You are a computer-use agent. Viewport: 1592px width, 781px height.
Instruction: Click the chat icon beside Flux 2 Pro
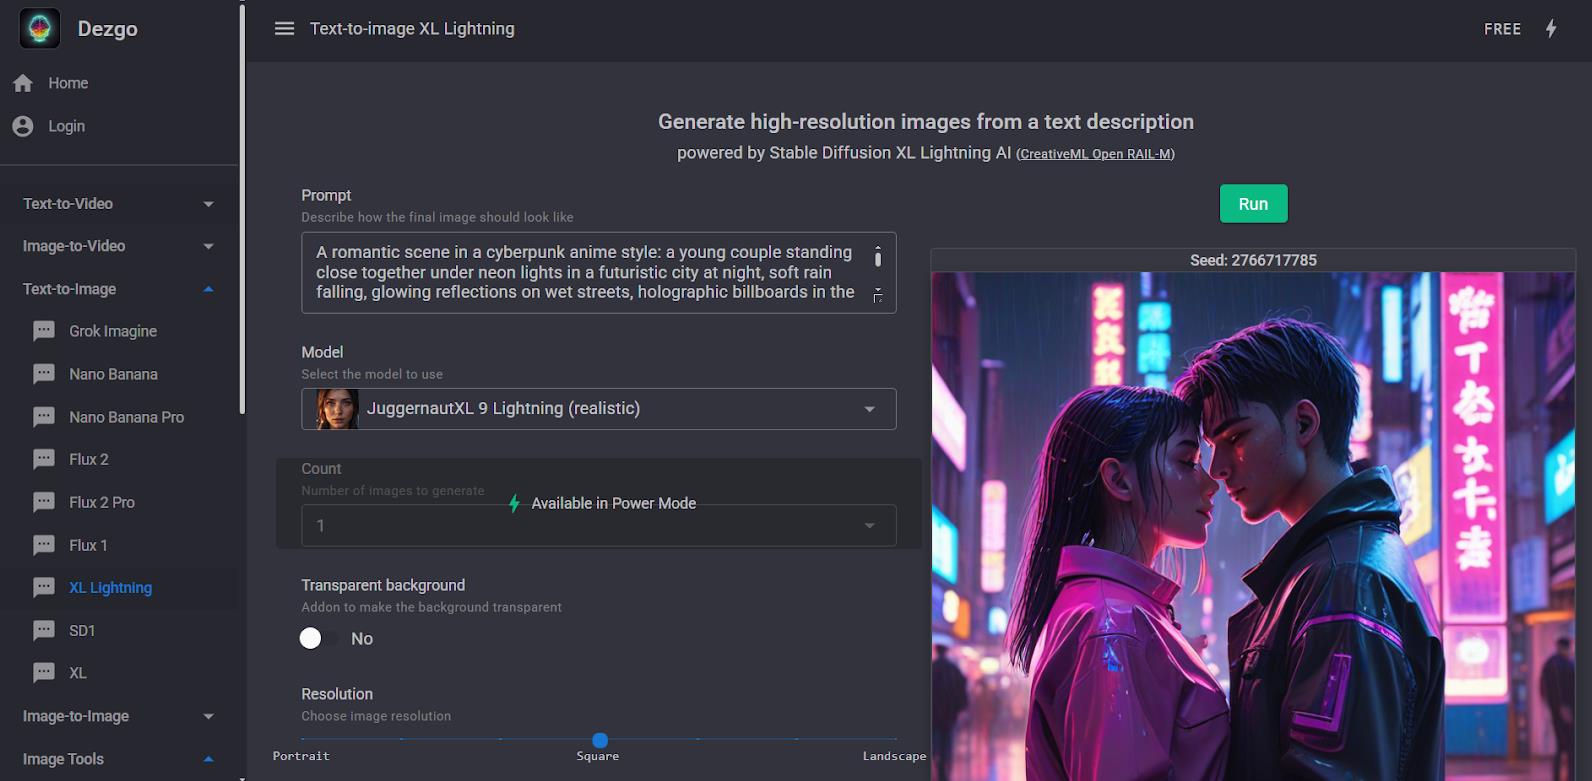(44, 502)
